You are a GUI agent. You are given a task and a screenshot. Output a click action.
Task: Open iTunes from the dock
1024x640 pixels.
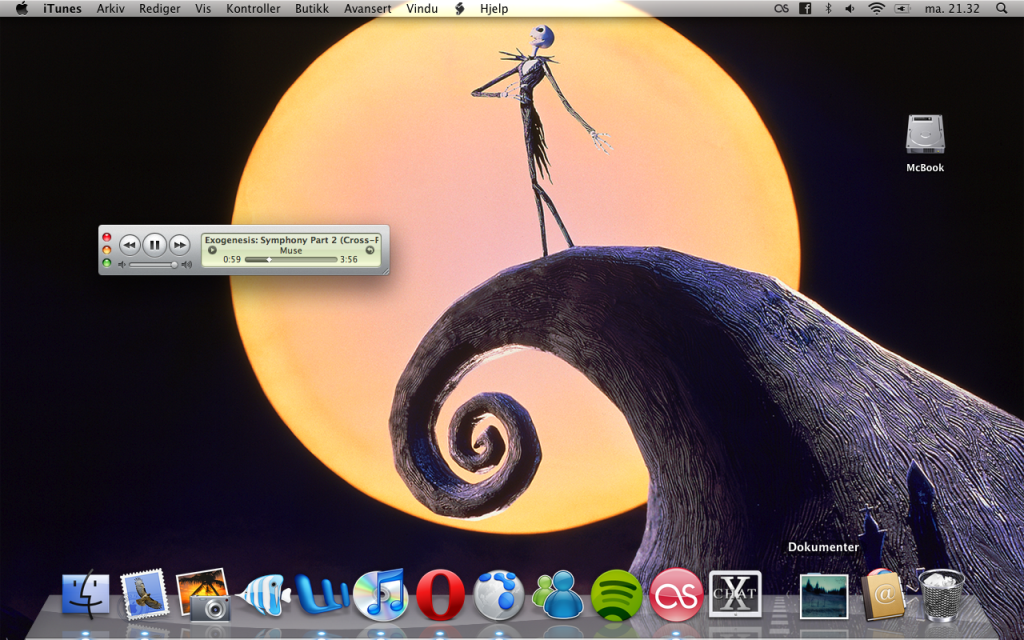click(381, 594)
